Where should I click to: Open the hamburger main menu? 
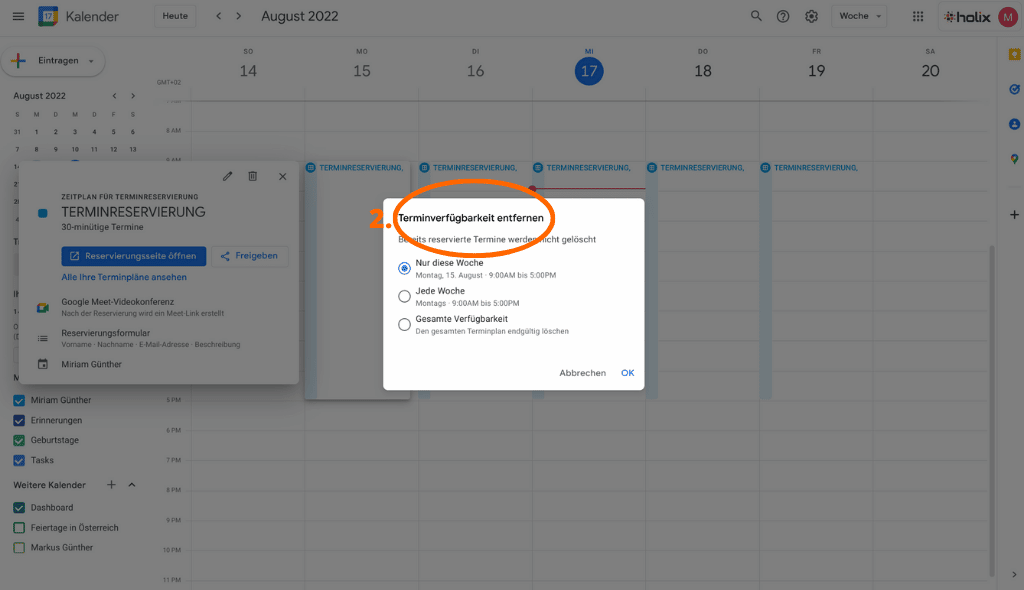tap(17, 16)
